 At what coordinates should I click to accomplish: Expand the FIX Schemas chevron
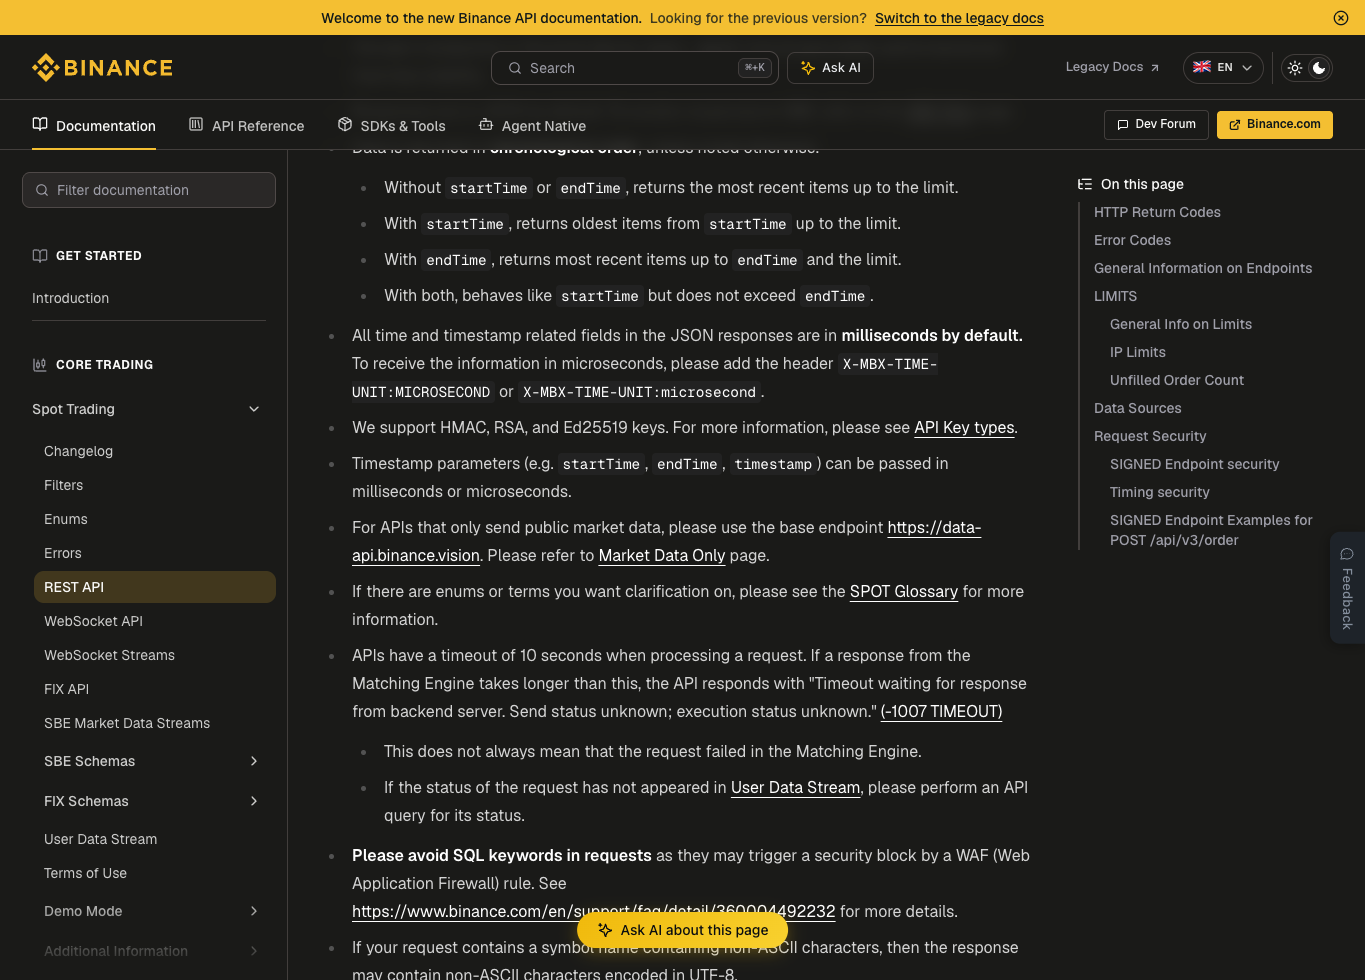point(254,801)
